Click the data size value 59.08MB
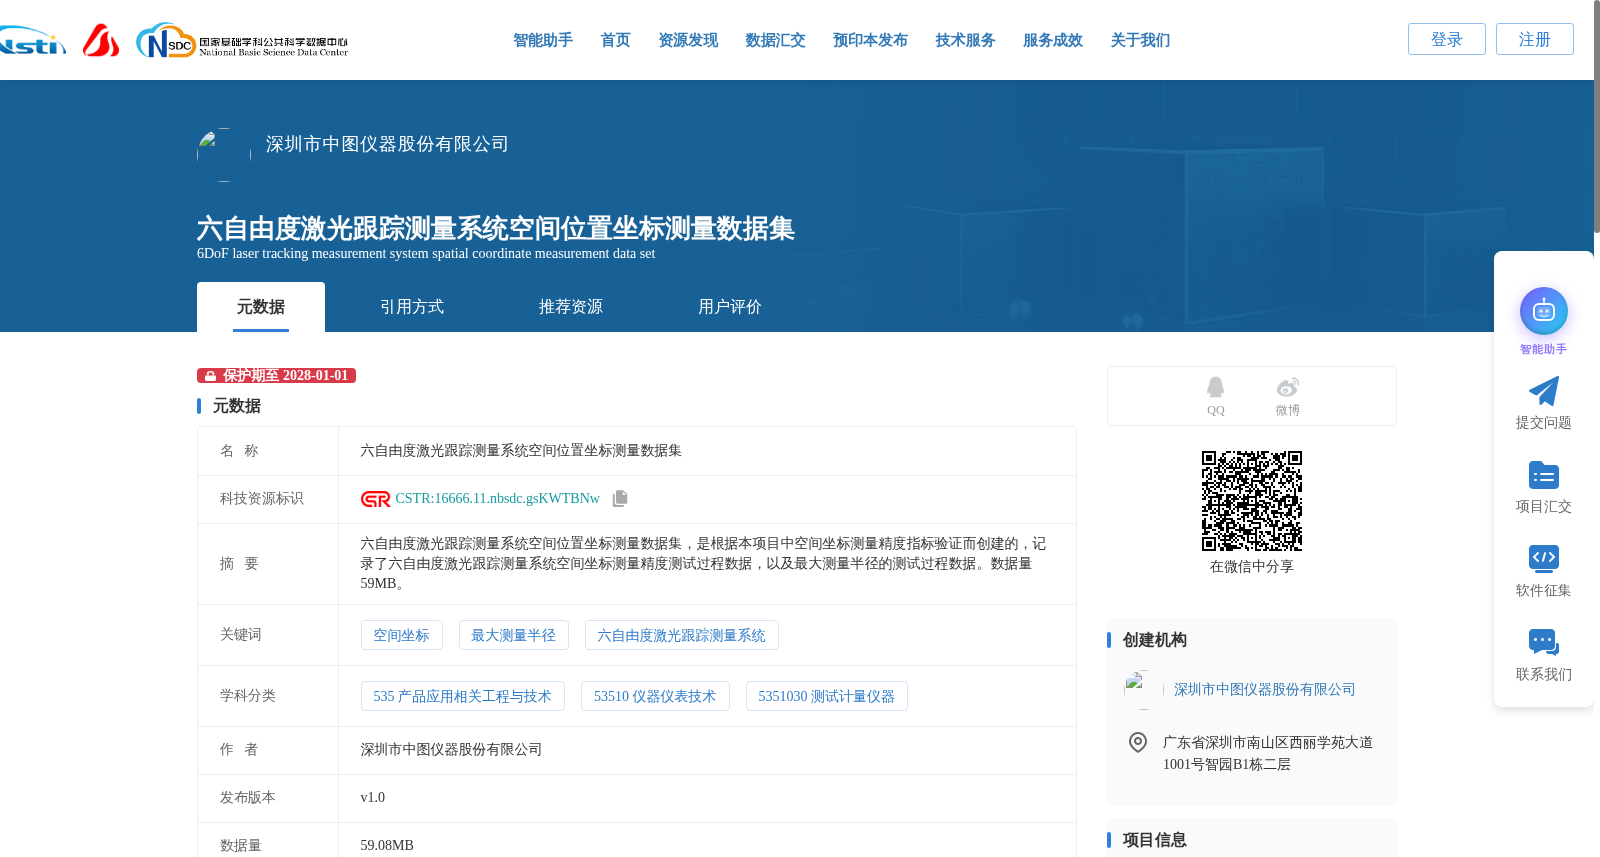The width and height of the screenshot is (1600, 857). coord(387,845)
